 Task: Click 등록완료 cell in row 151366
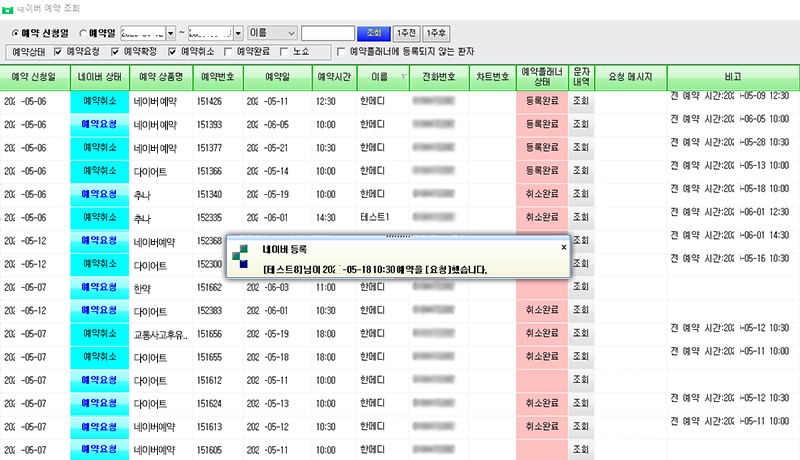coord(542,171)
